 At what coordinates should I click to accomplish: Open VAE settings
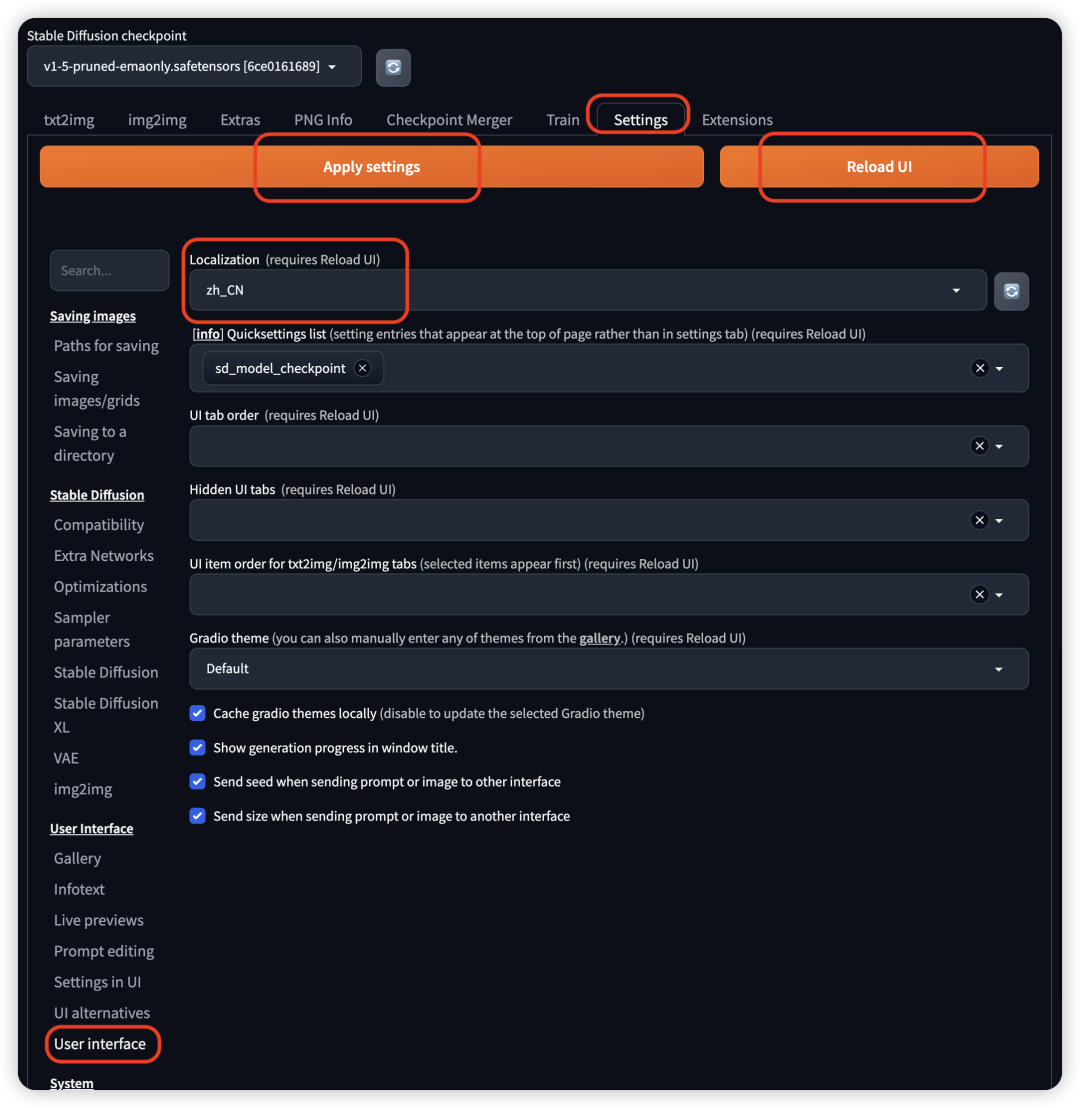pos(66,758)
